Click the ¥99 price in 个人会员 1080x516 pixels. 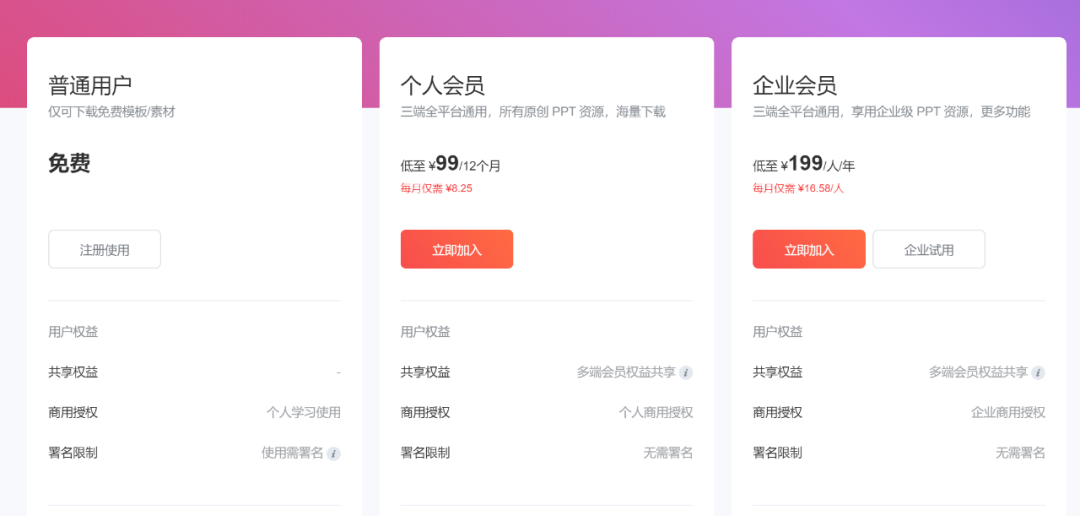coord(444,164)
